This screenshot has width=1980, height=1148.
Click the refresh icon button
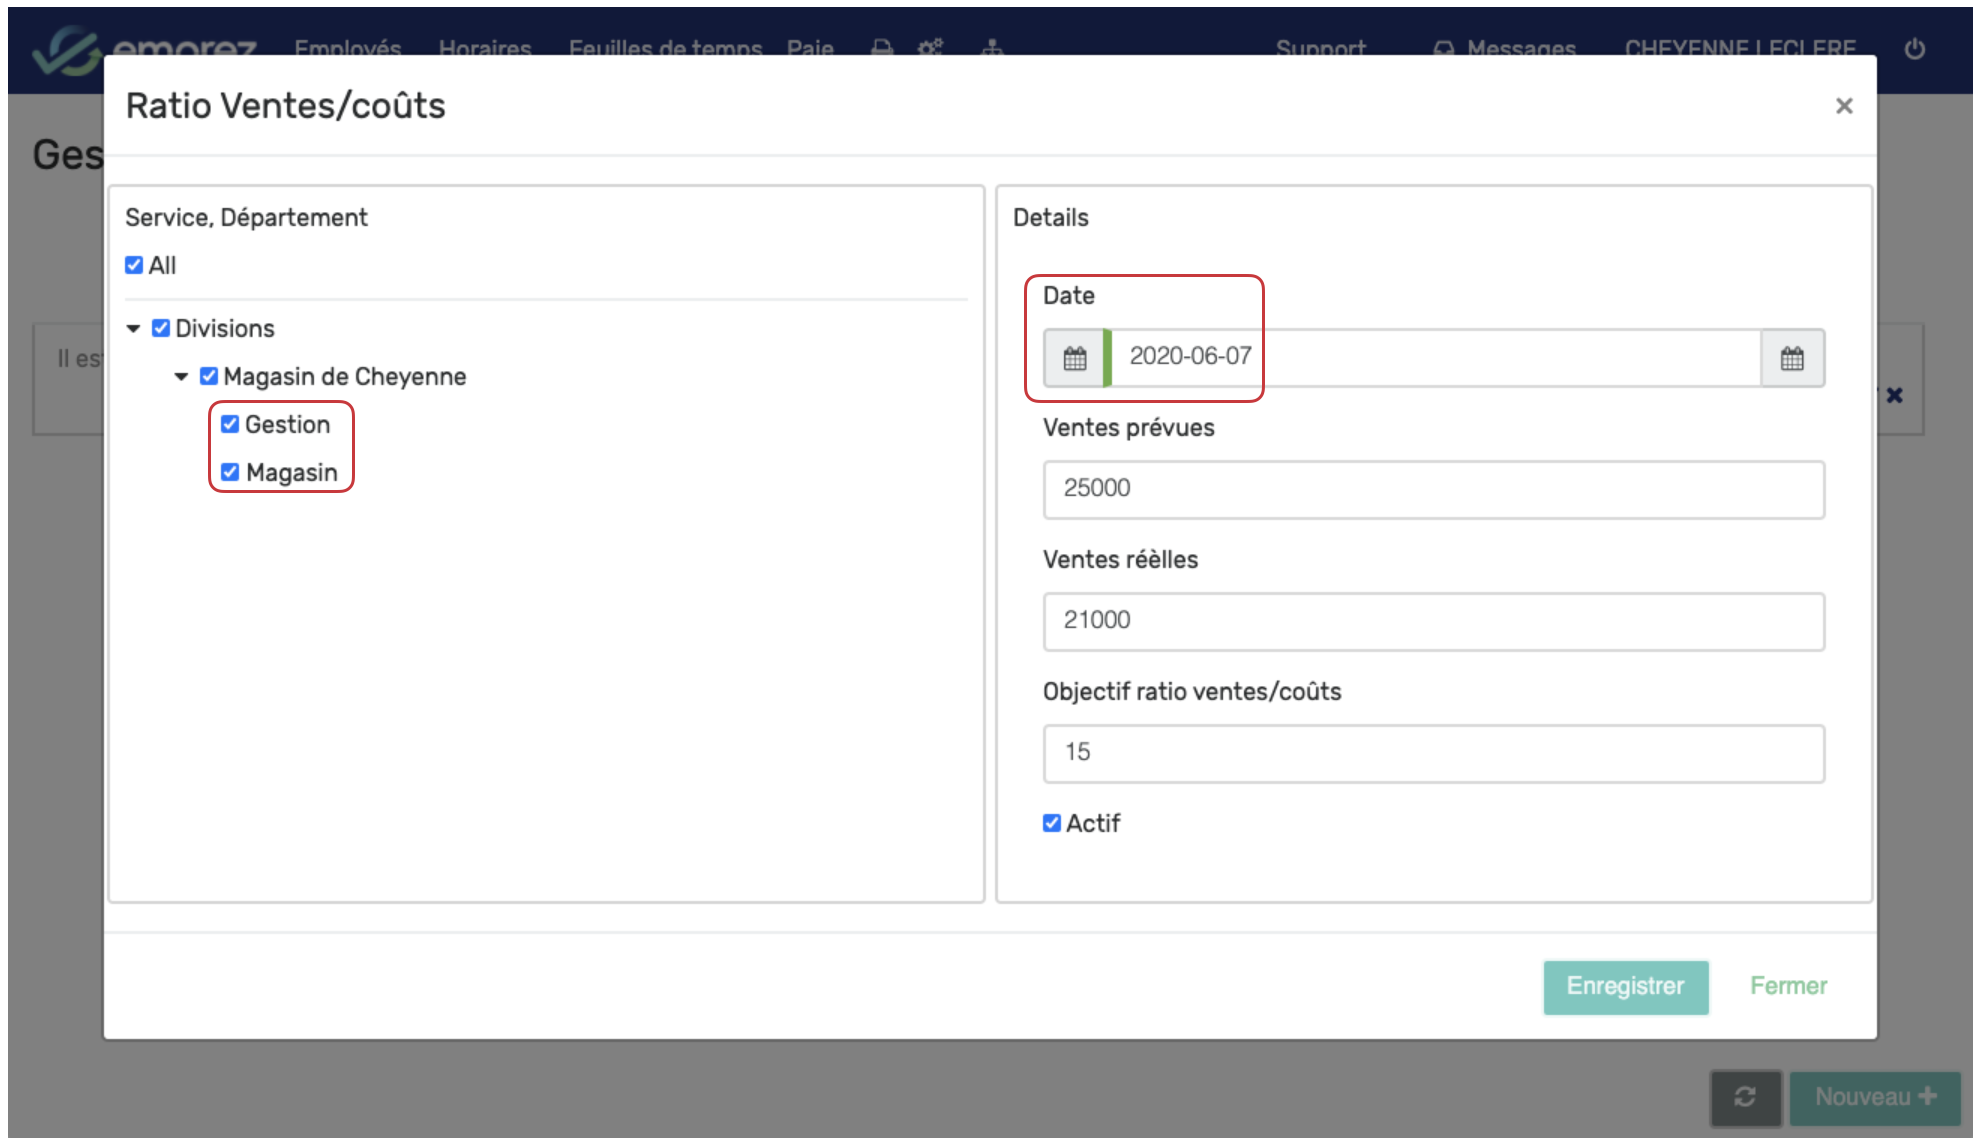click(1745, 1097)
